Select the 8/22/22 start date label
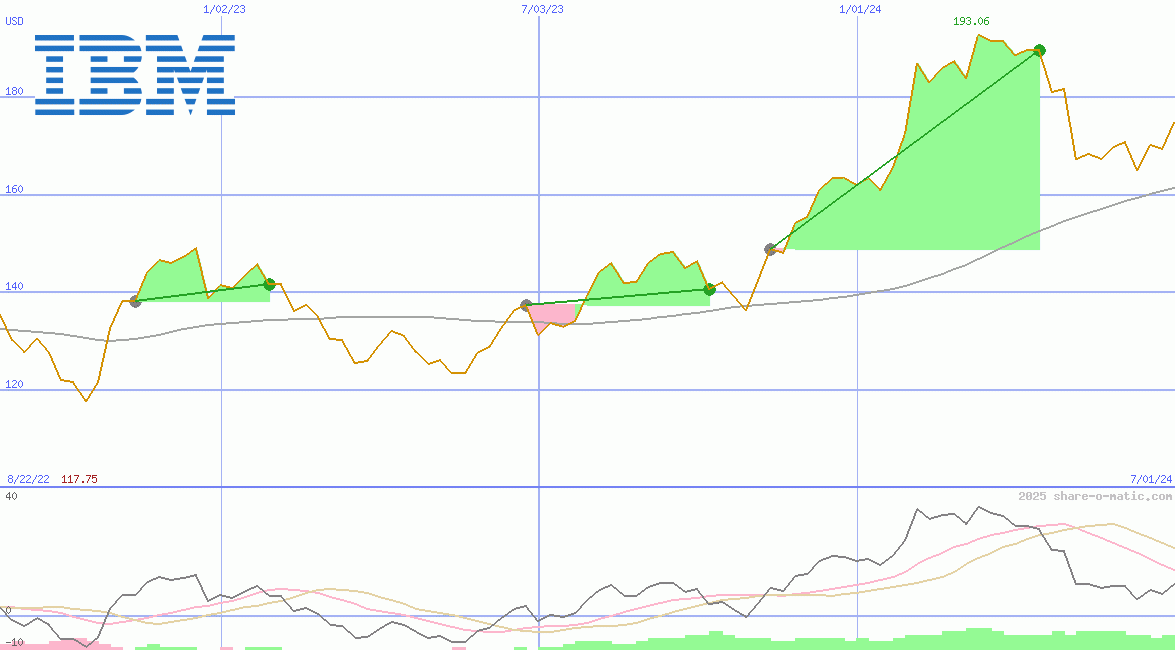This screenshot has width=1175, height=650. 28,479
